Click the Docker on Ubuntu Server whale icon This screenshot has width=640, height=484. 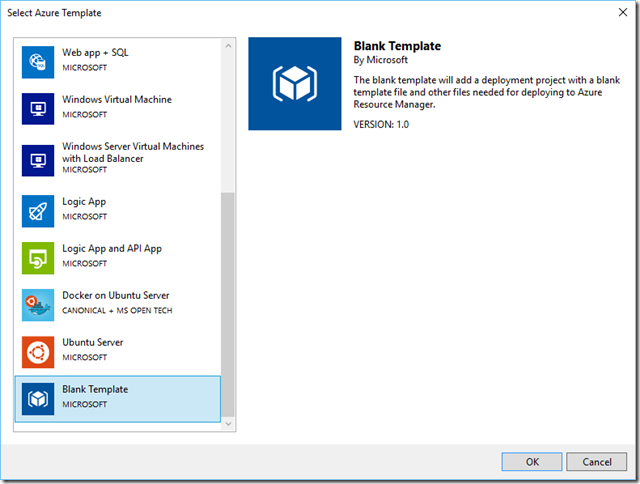tap(38, 305)
